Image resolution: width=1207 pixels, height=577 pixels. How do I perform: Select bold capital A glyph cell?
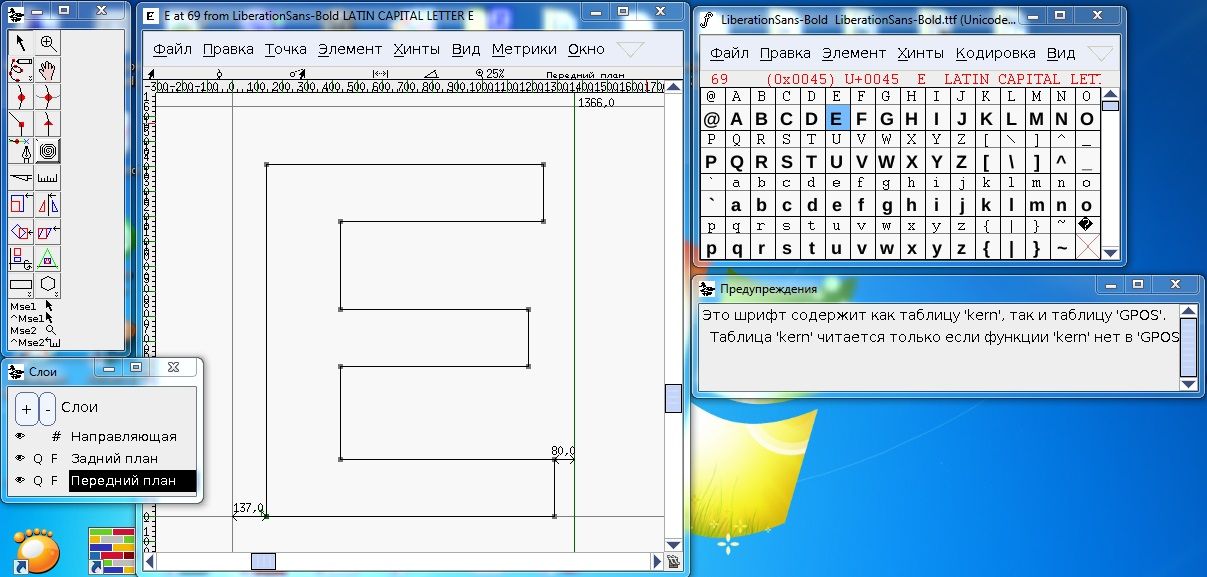pos(737,119)
